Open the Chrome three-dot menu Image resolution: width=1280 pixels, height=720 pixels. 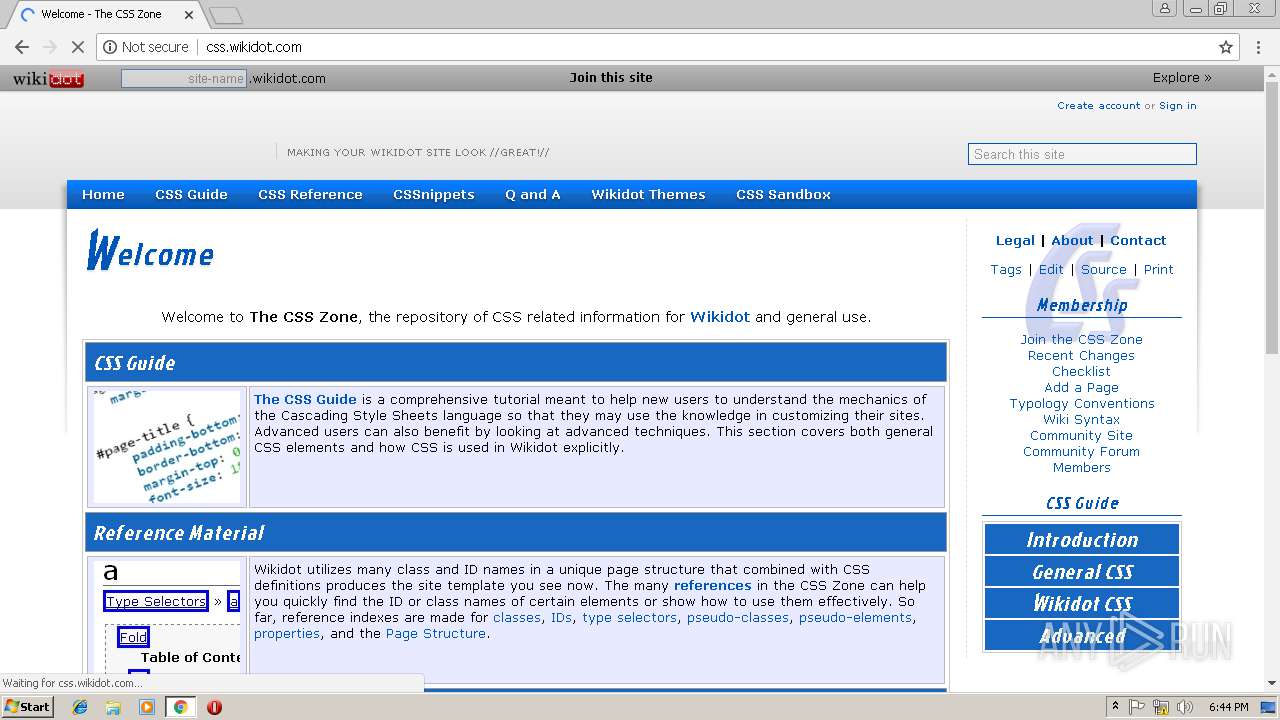click(1258, 47)
